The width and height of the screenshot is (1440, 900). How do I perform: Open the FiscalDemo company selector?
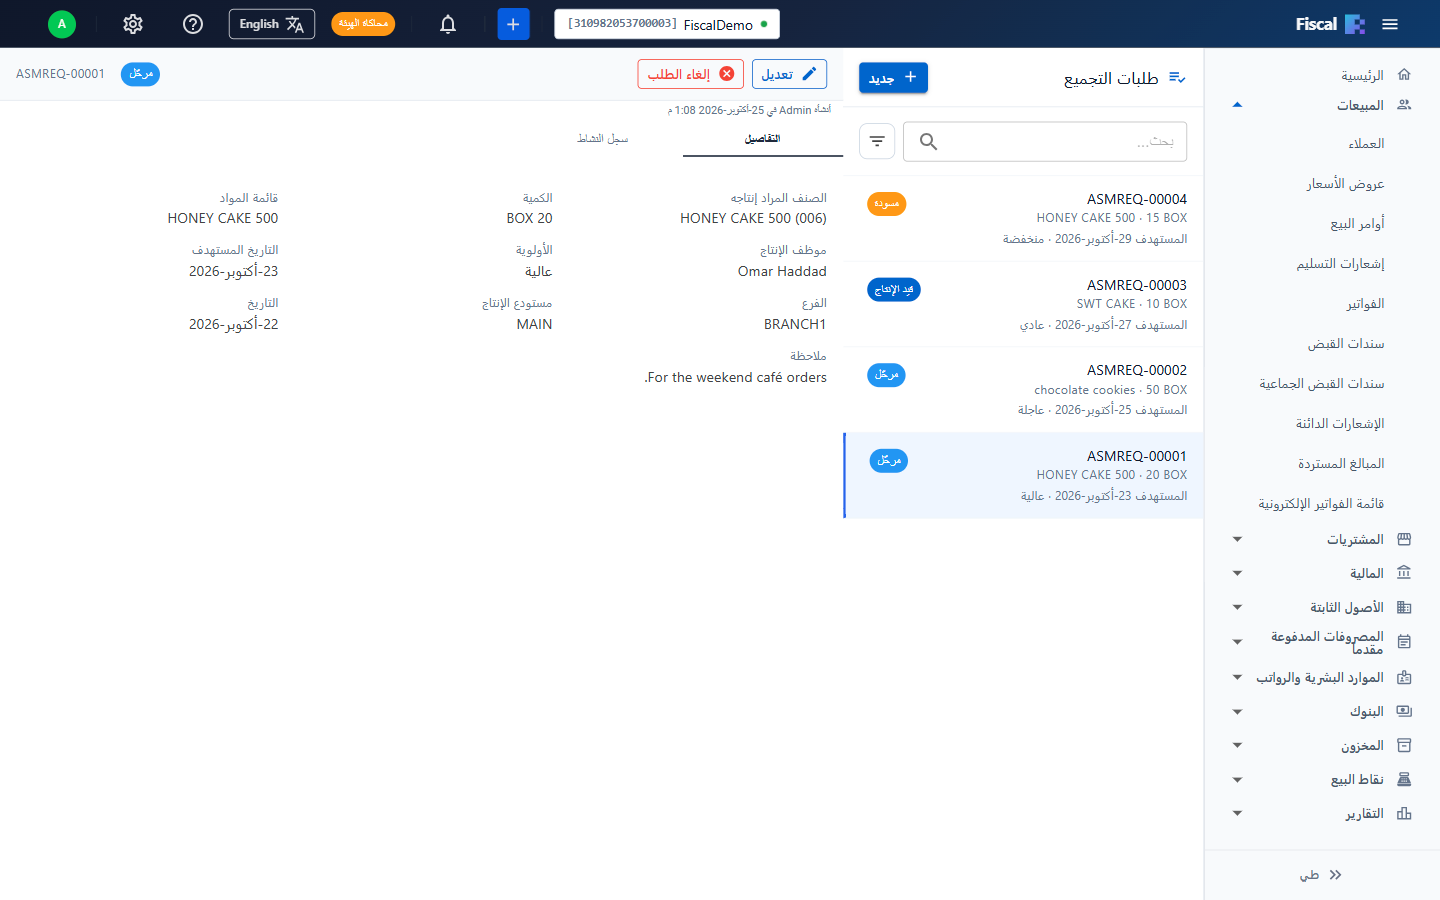tap(667, 24)
